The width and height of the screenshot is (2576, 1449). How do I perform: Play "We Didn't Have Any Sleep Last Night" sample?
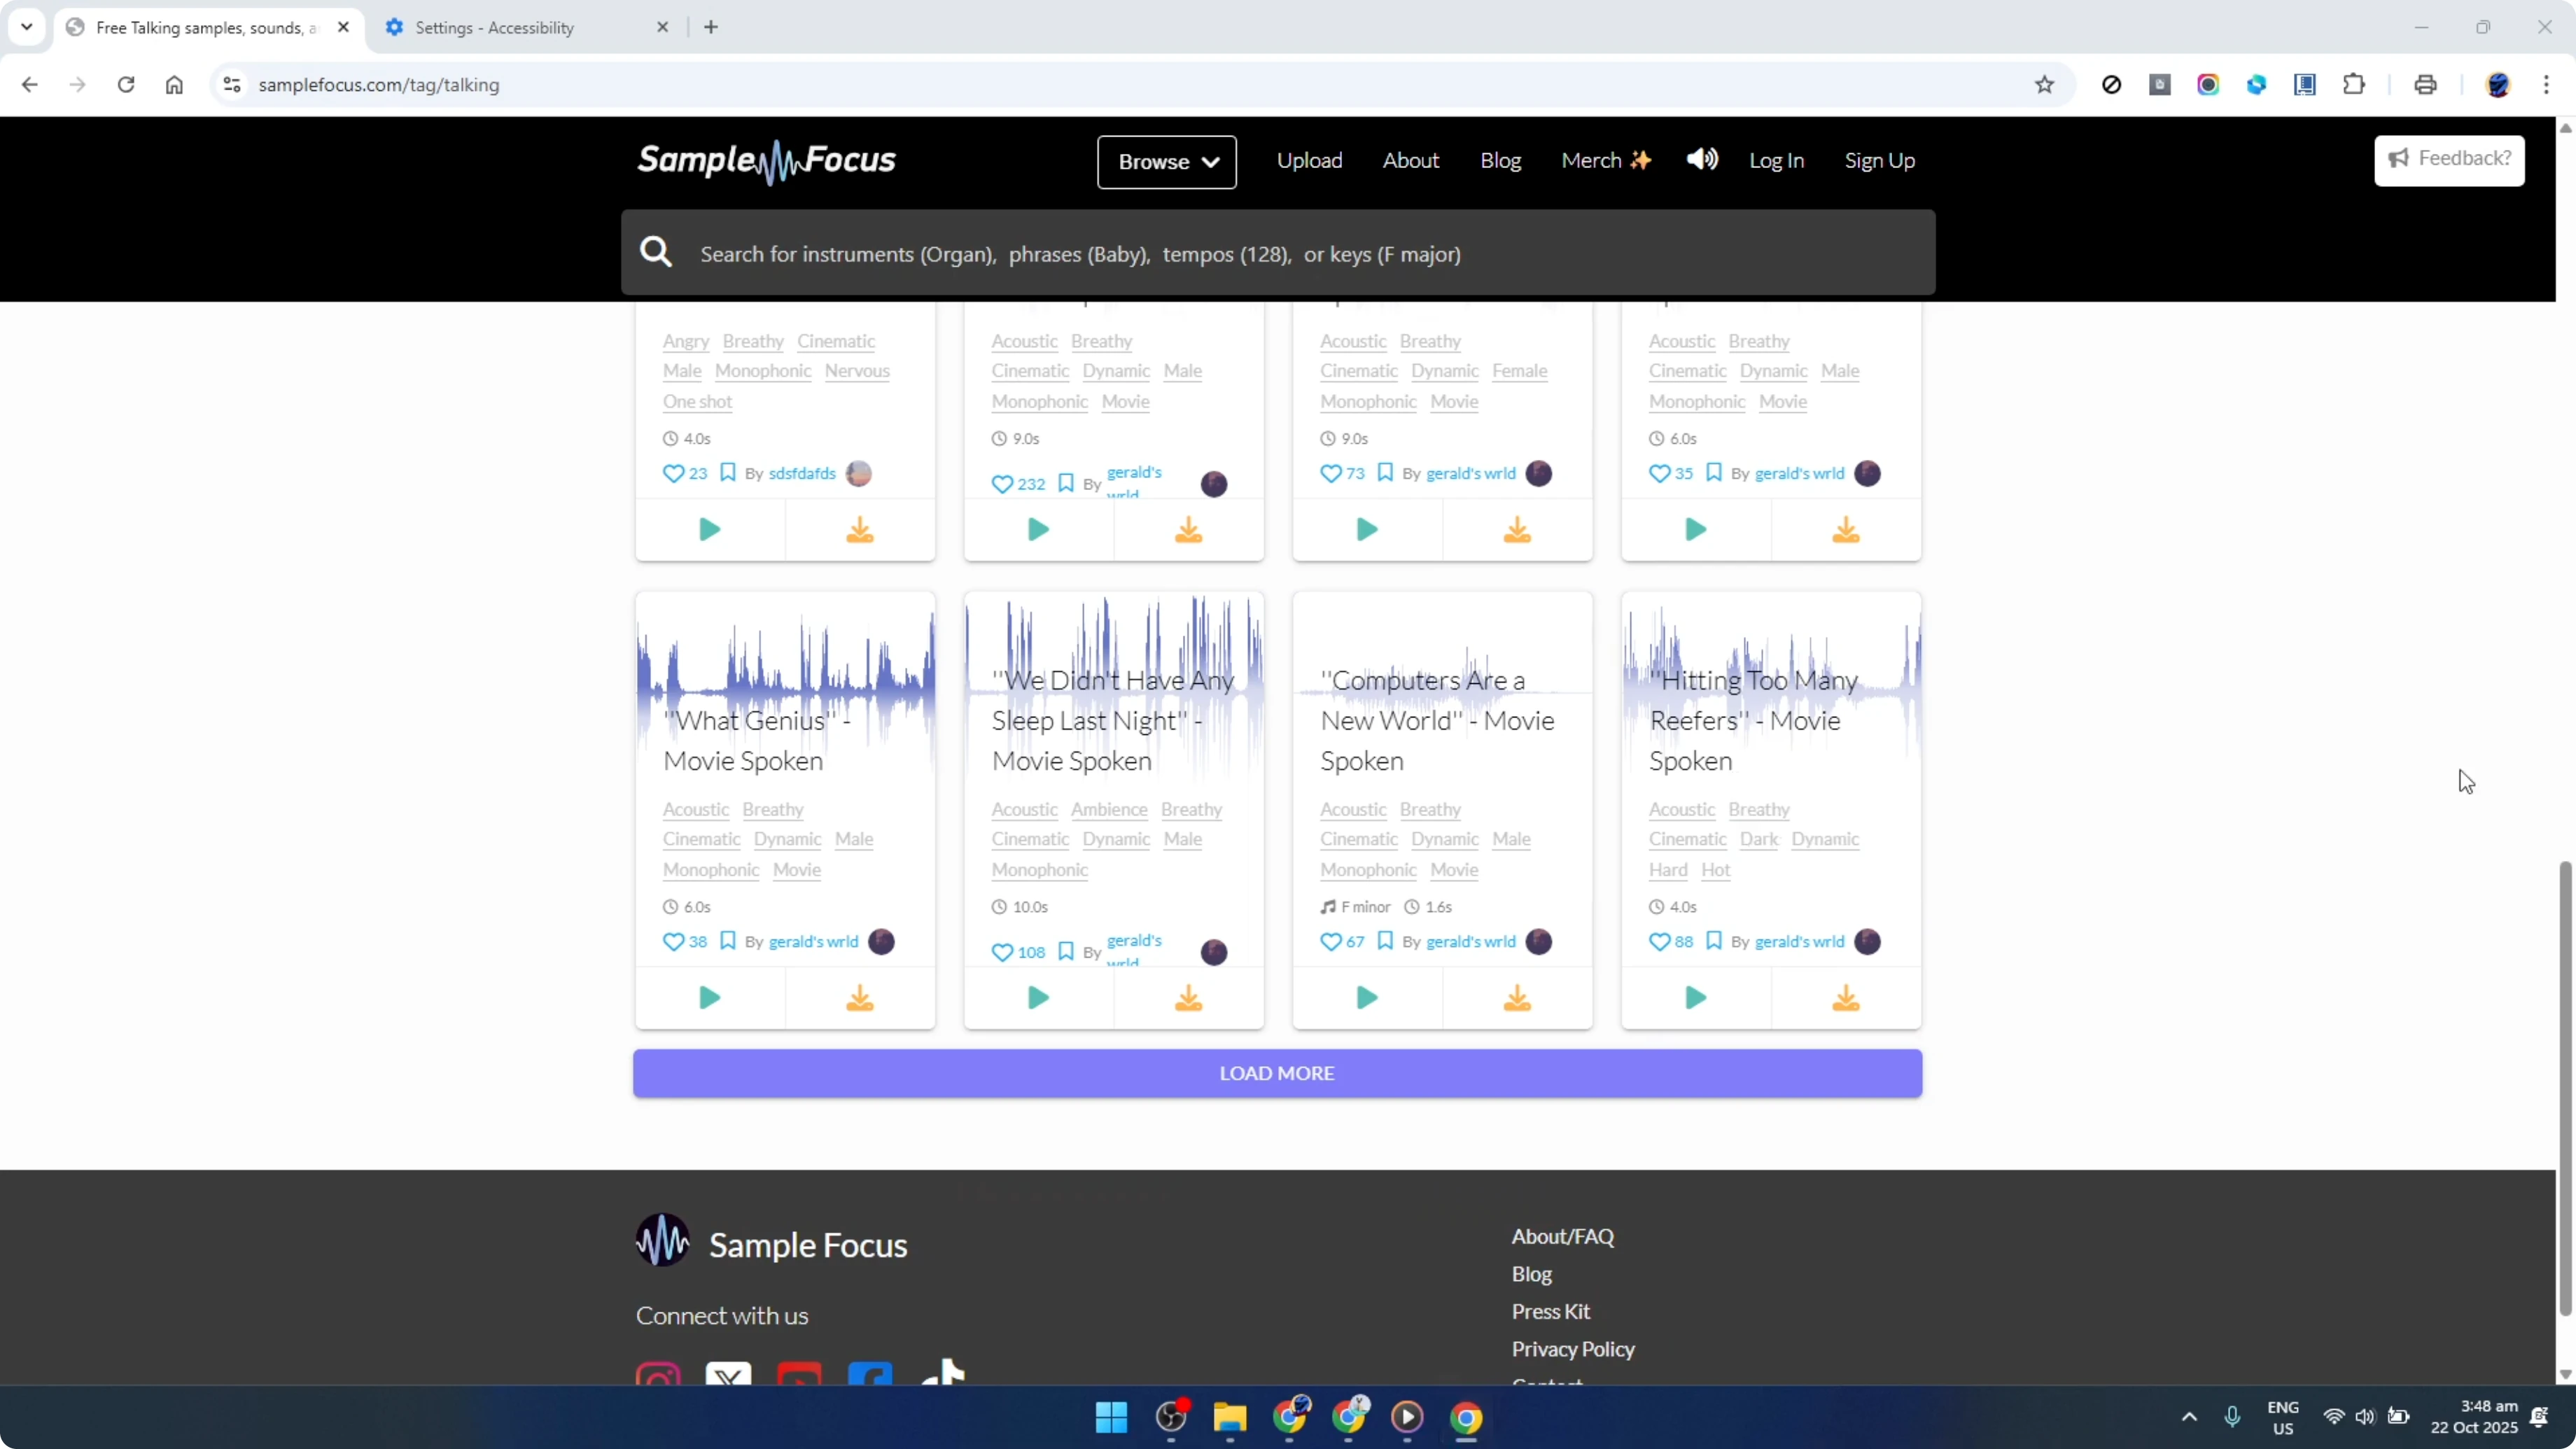click(x=1038, y=997)
